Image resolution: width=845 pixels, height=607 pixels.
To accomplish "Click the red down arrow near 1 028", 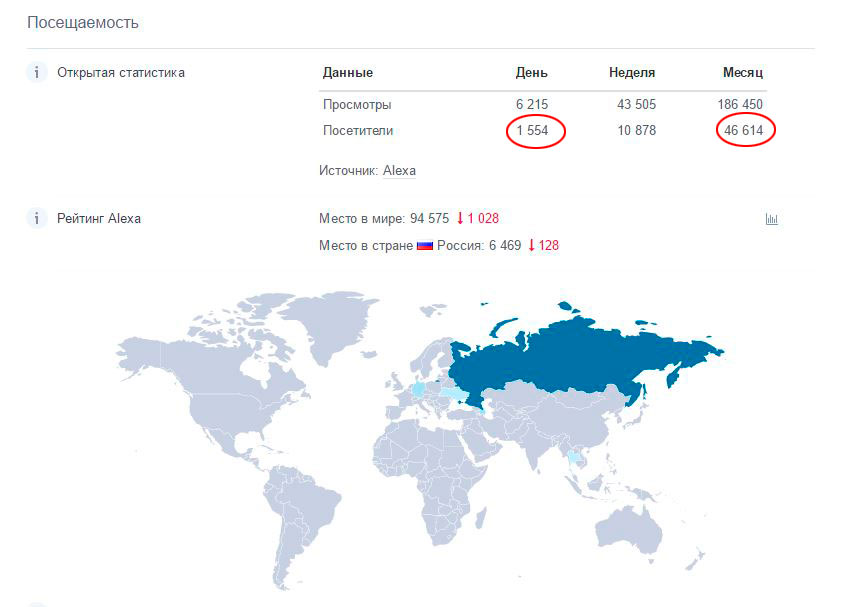I will click(x=460, y=218).
